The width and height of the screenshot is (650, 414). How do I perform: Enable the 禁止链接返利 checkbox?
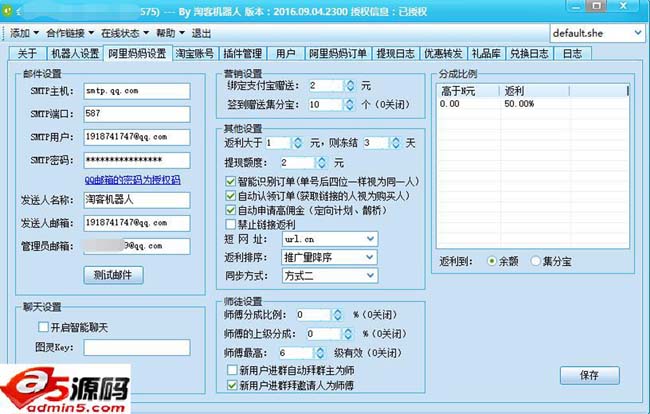[230, 225]
